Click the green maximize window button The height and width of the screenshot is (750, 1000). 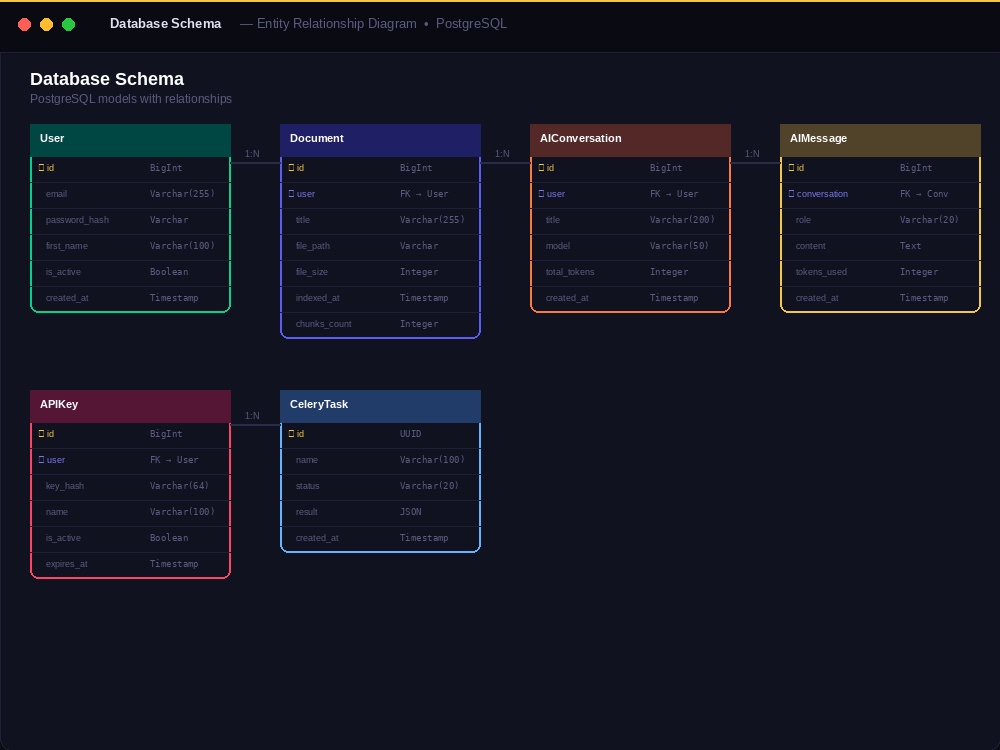(68, 24)
